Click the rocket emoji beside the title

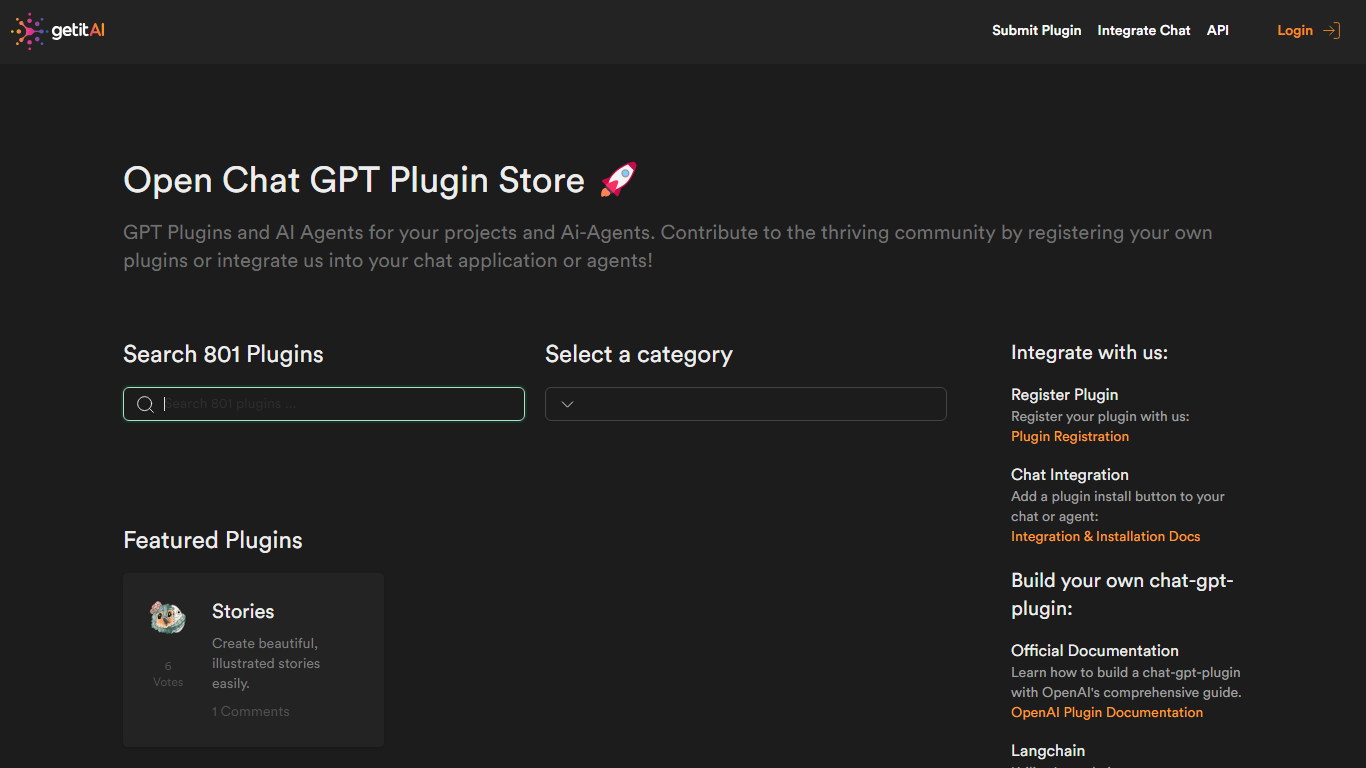[x=618, y=180]
